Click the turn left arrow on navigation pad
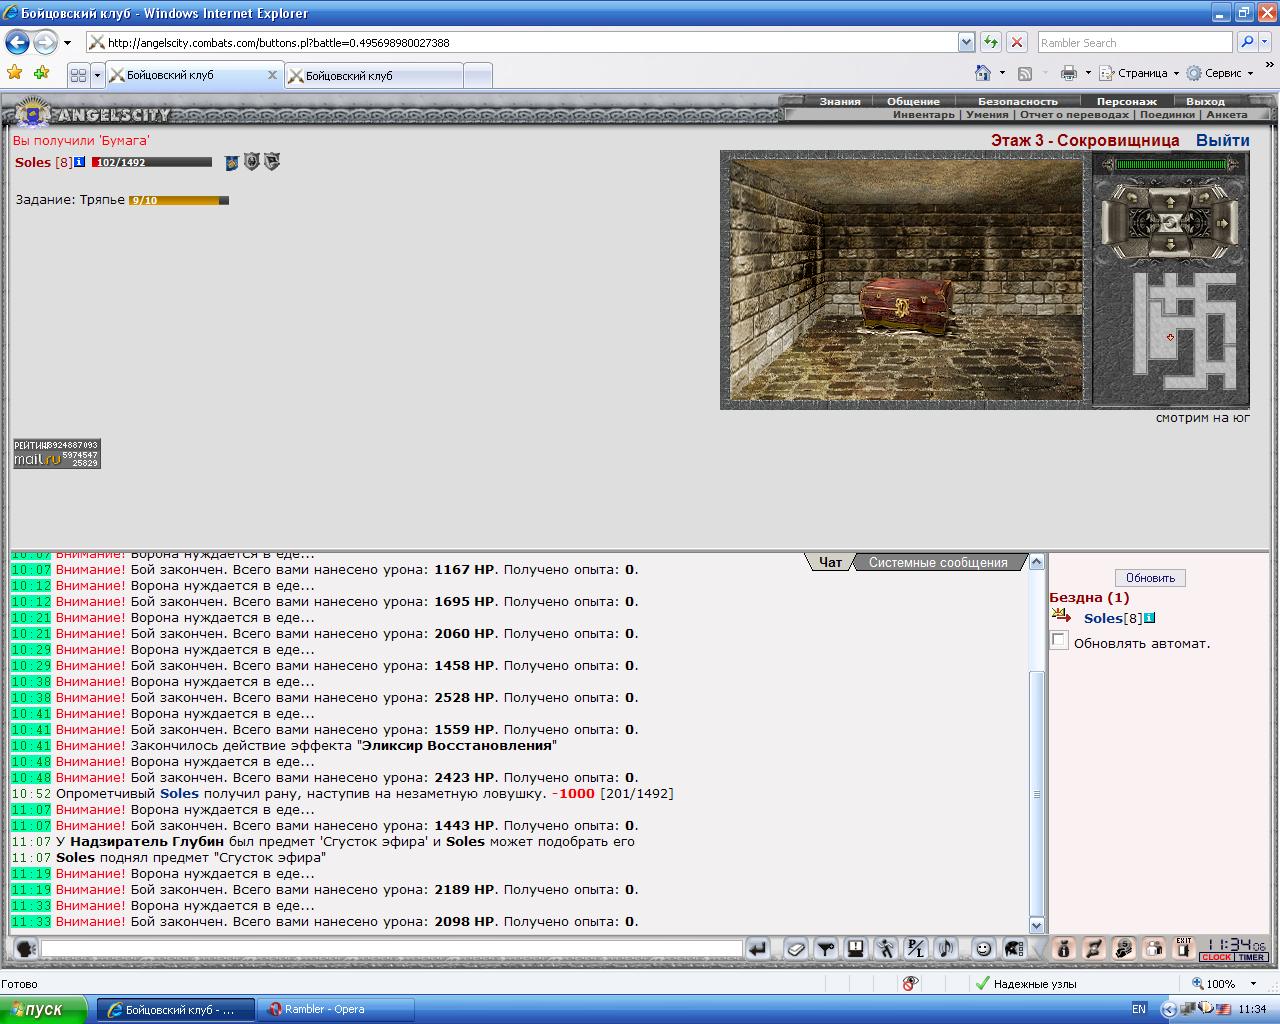The image size is (1280, 1024). (1132, 197)
